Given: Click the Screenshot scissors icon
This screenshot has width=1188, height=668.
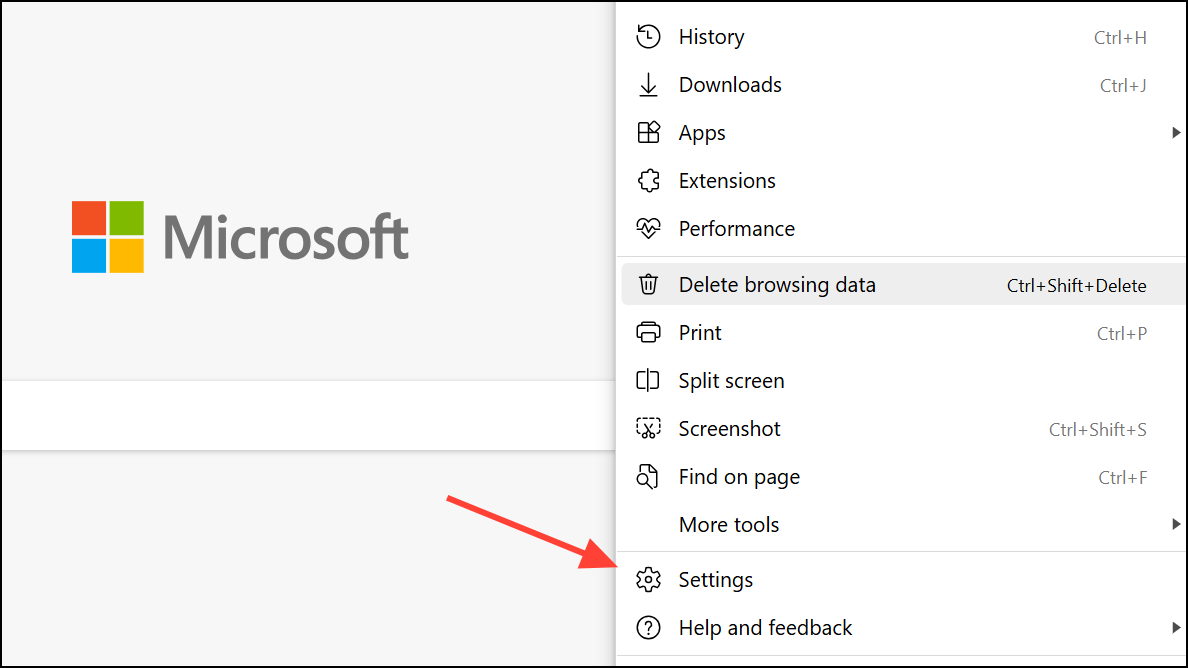Looking at the screenshot, I should tap(648, 429).
